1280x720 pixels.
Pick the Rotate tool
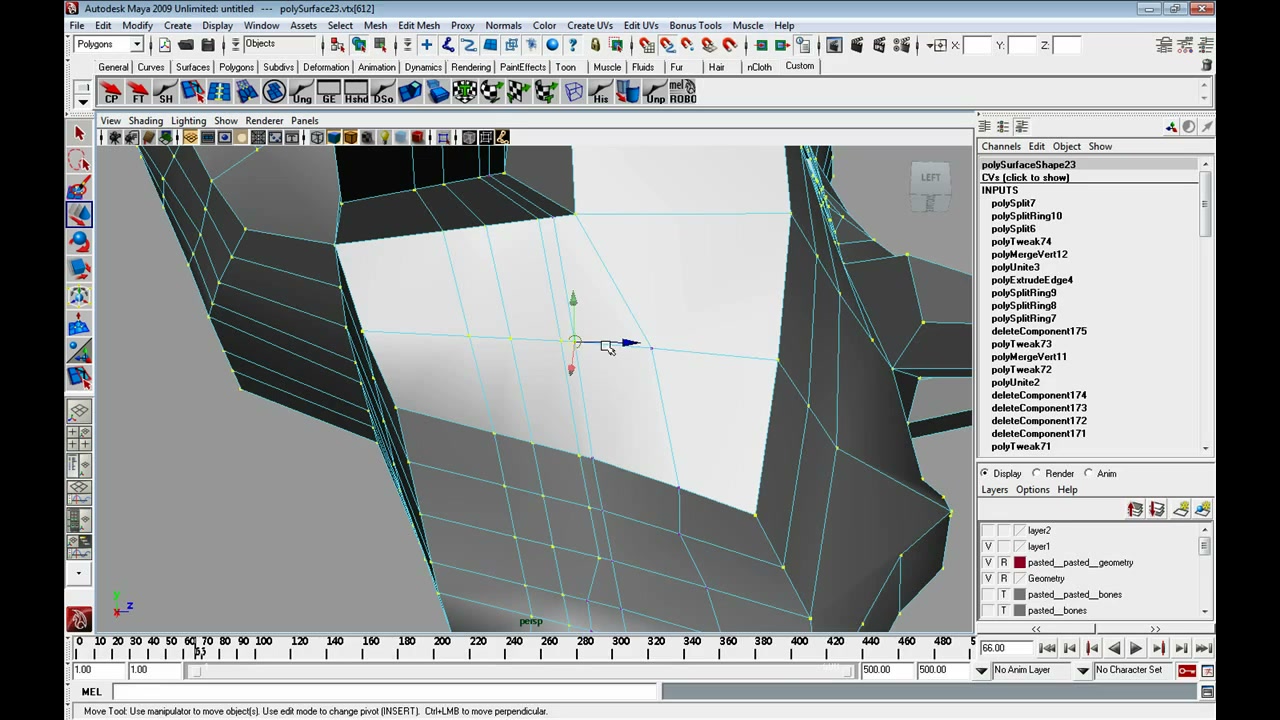pyautogui.click(x=79, y=241)
